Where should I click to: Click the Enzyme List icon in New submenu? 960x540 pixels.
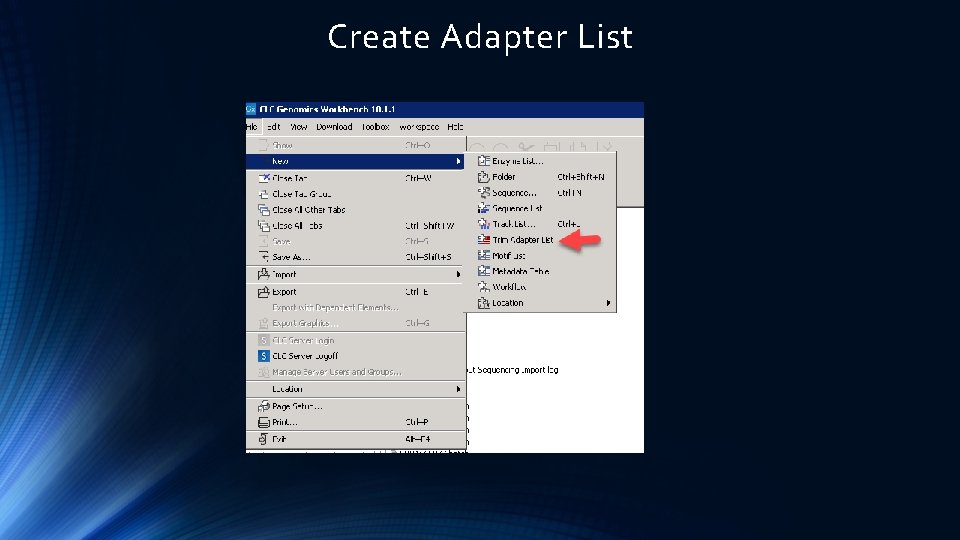484,160
